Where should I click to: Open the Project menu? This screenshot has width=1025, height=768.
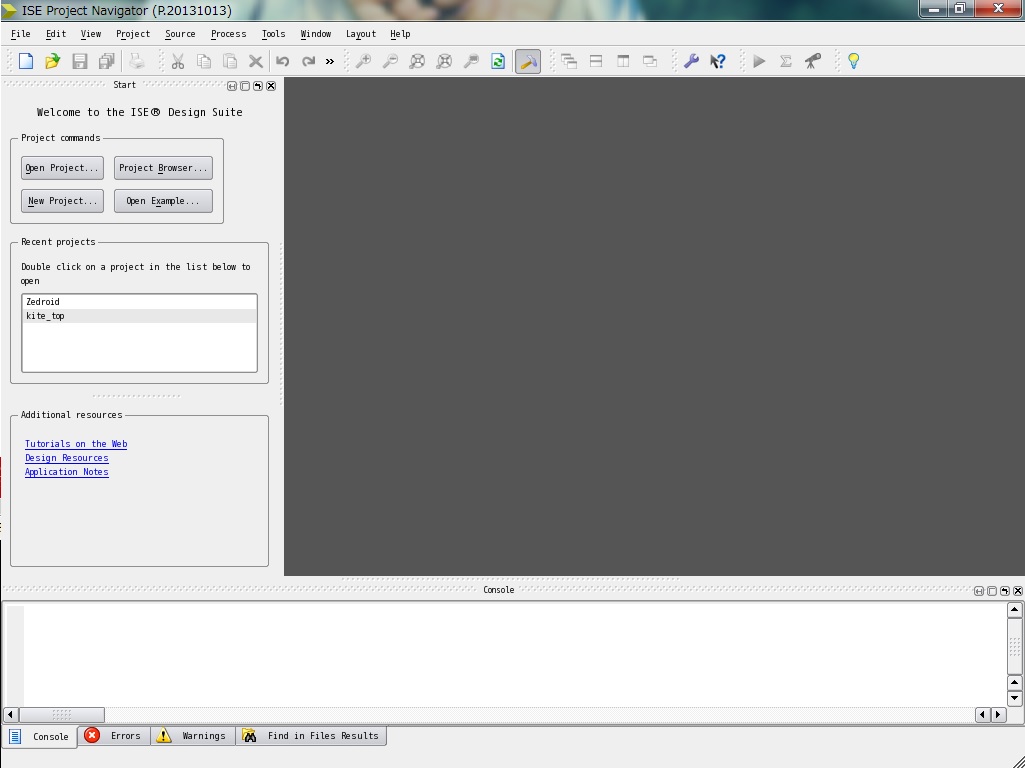click(133, 34)
